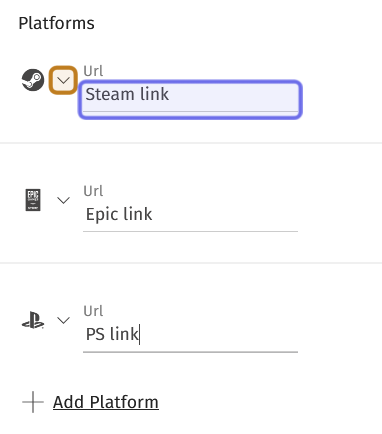Click the Steam platform logo icon
Screen dimensions: 382x434
click(33, 80)
